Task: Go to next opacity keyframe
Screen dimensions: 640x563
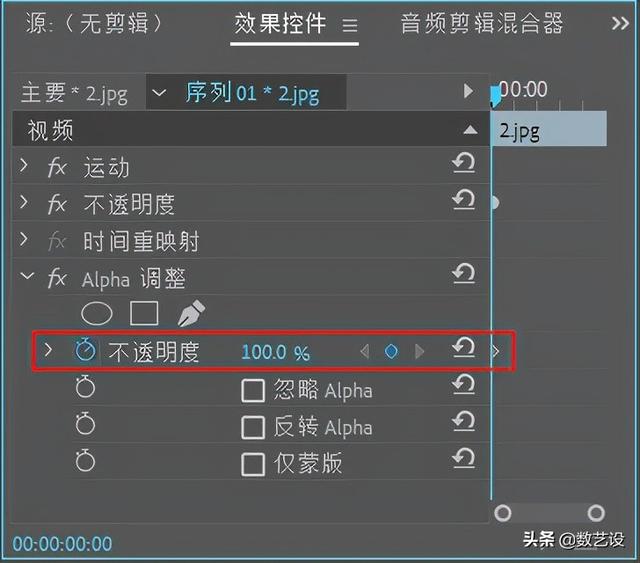Action: point(420,351)
